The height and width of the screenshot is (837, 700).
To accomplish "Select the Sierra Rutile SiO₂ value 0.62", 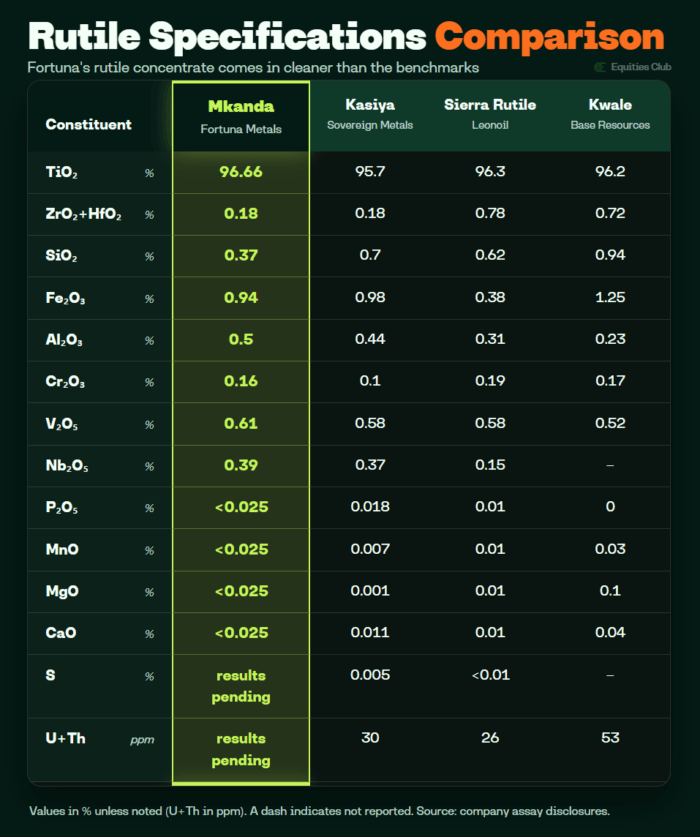I will click(490, 255).
